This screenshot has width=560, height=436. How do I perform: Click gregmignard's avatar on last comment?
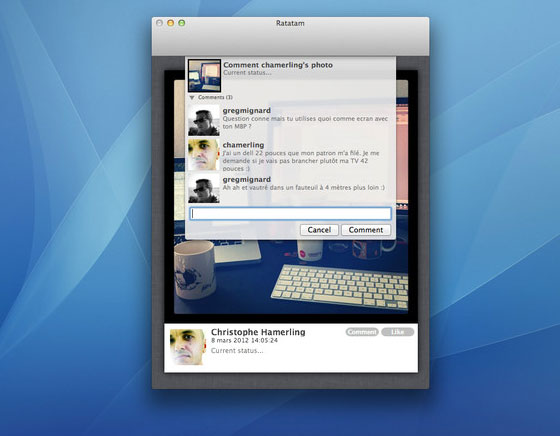coord(204,188)
